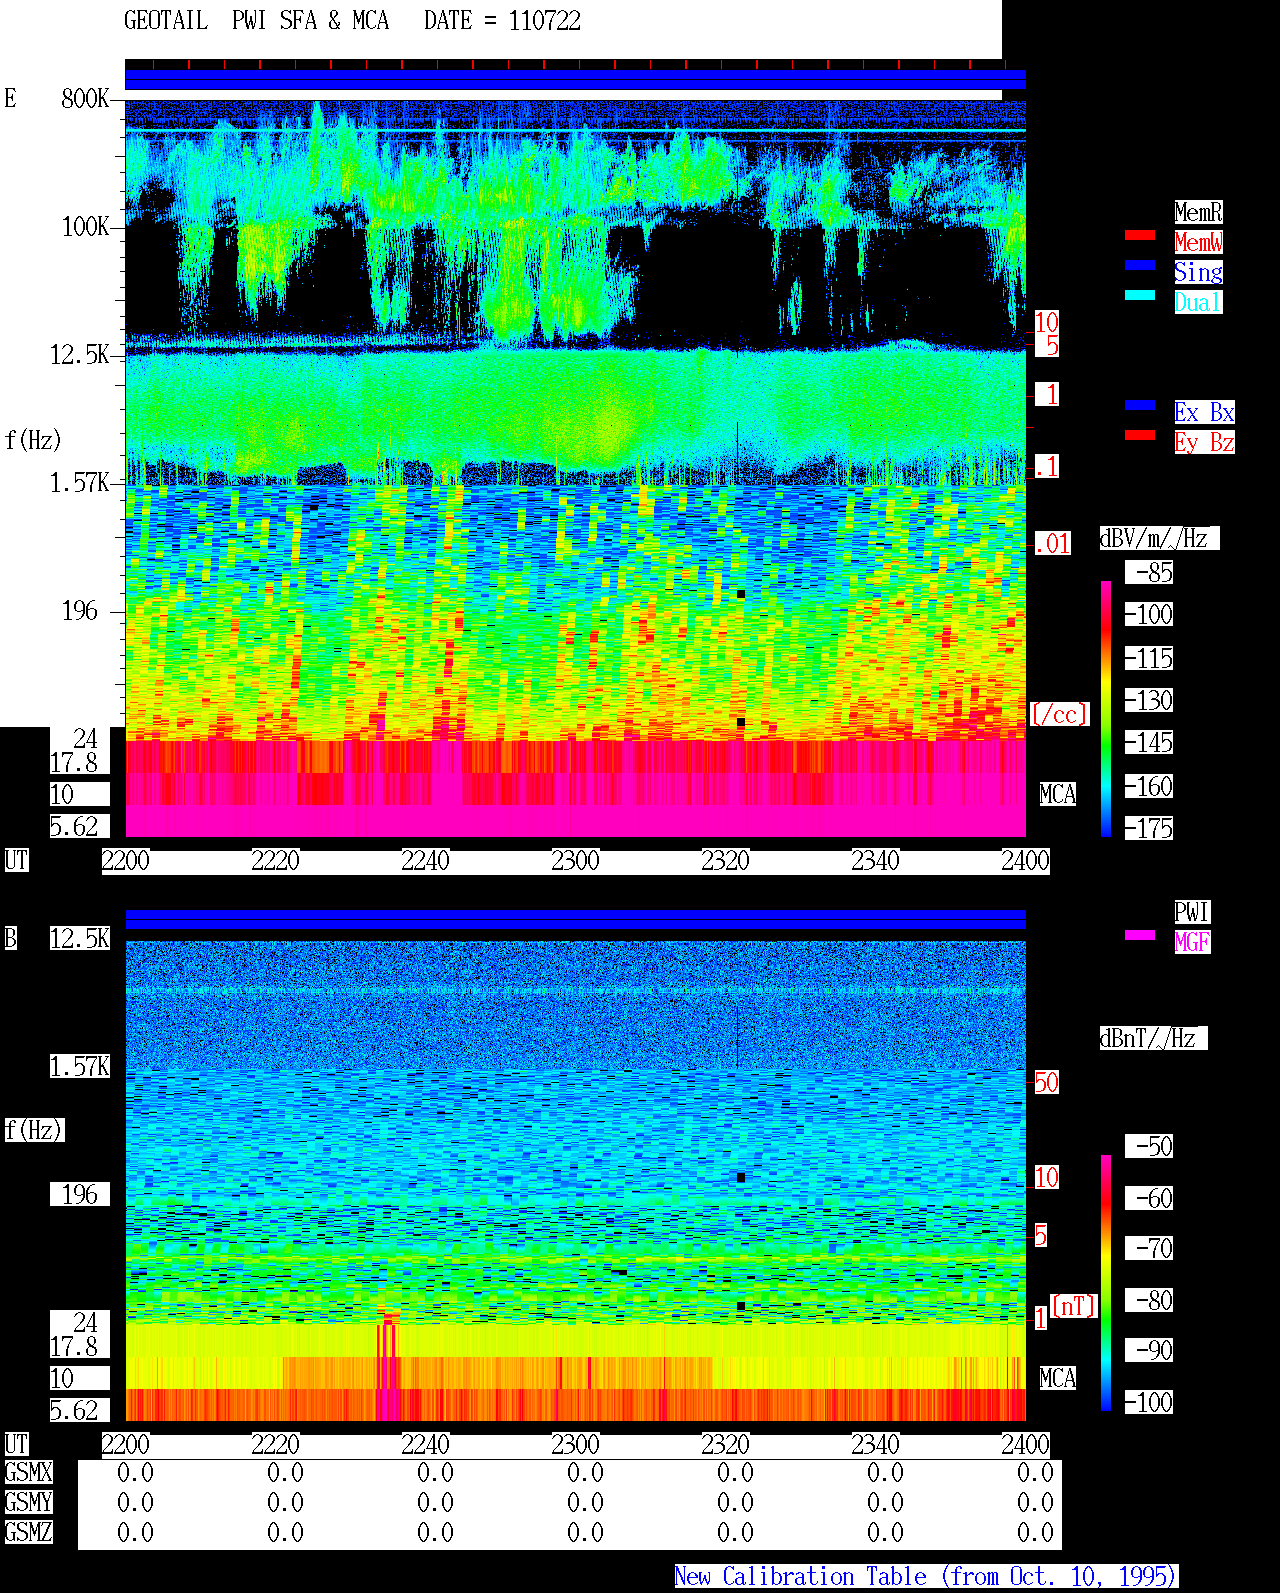Viewport: 1280px width, 1593px height.
Task: Select the Ey Bz legend label
Action: (x=1204, y=442)
